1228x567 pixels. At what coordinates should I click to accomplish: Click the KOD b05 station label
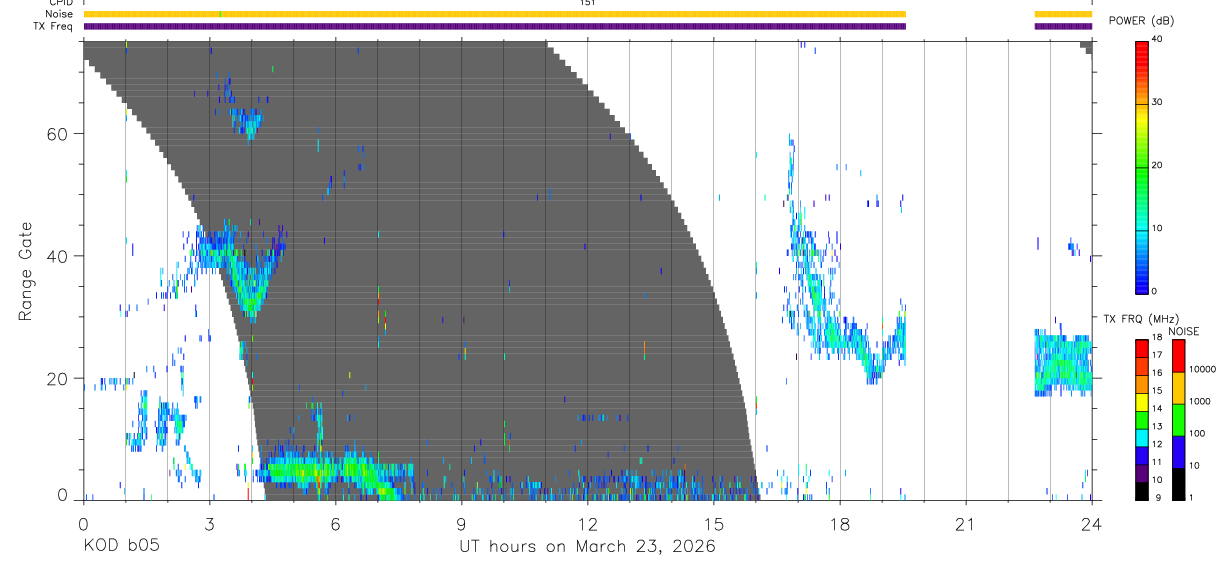(121, 546)
